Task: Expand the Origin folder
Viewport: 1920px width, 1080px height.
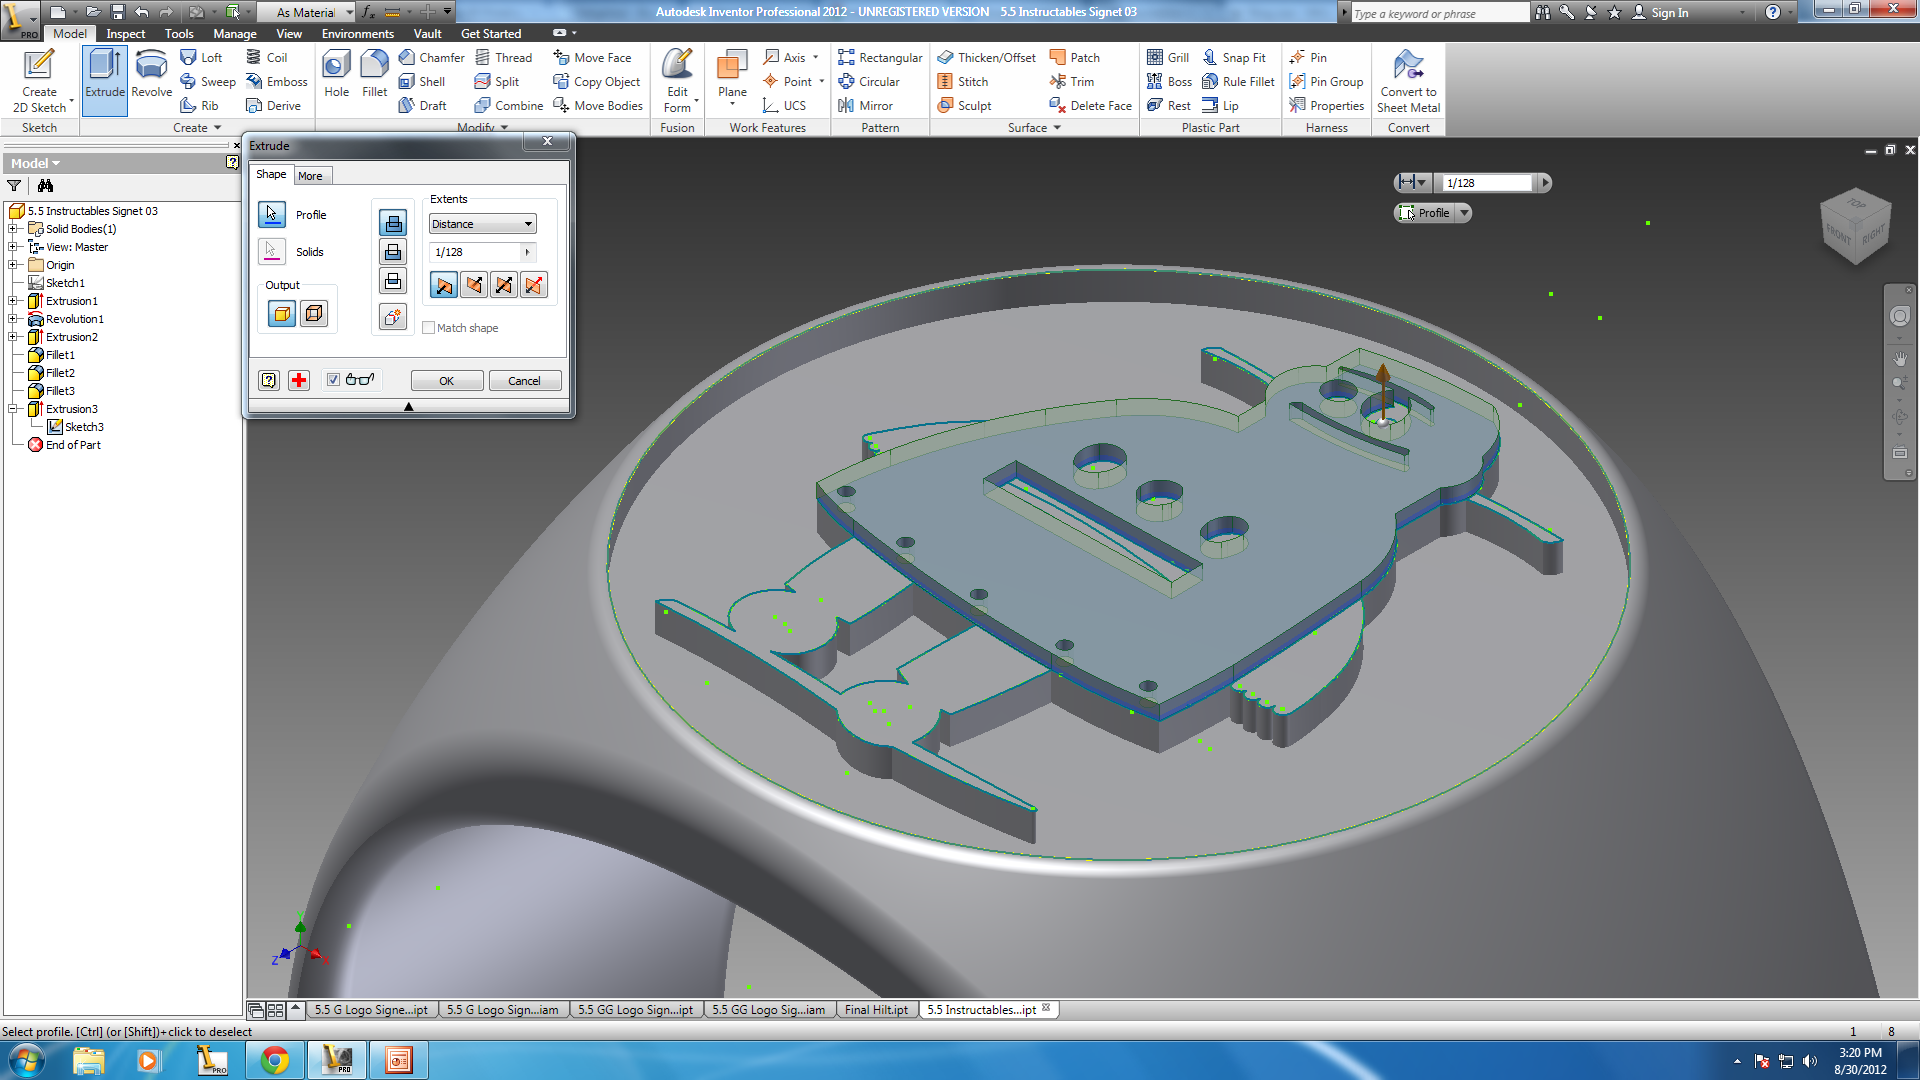Action: (13, 265)
